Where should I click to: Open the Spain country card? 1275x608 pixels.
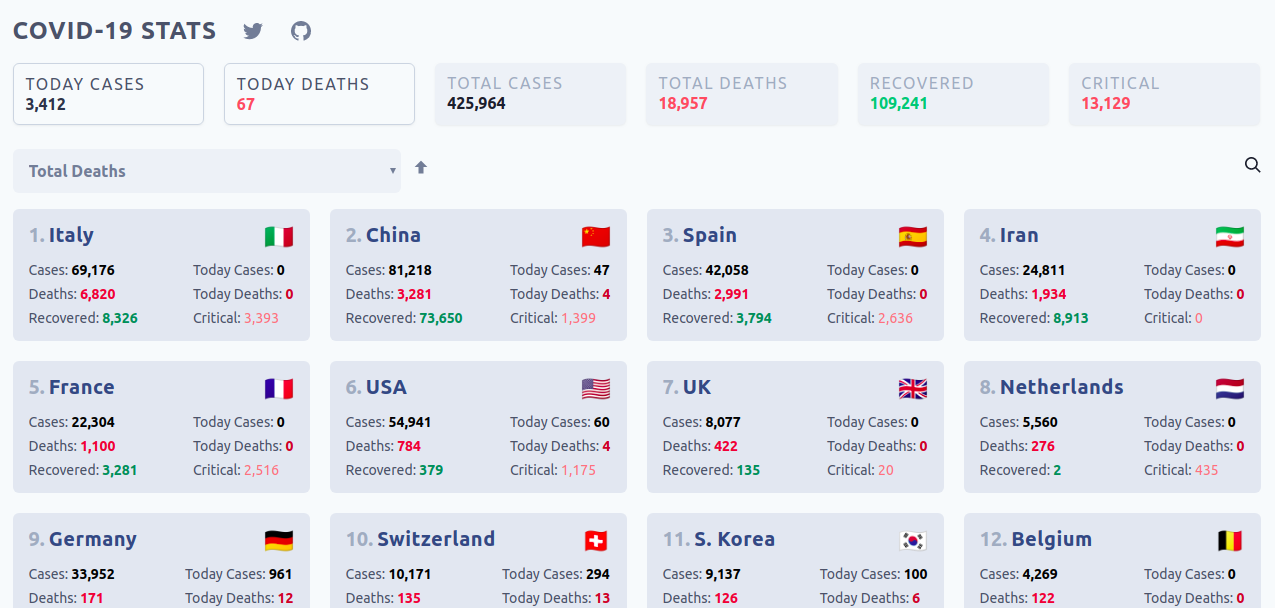[x=795, y=275]
